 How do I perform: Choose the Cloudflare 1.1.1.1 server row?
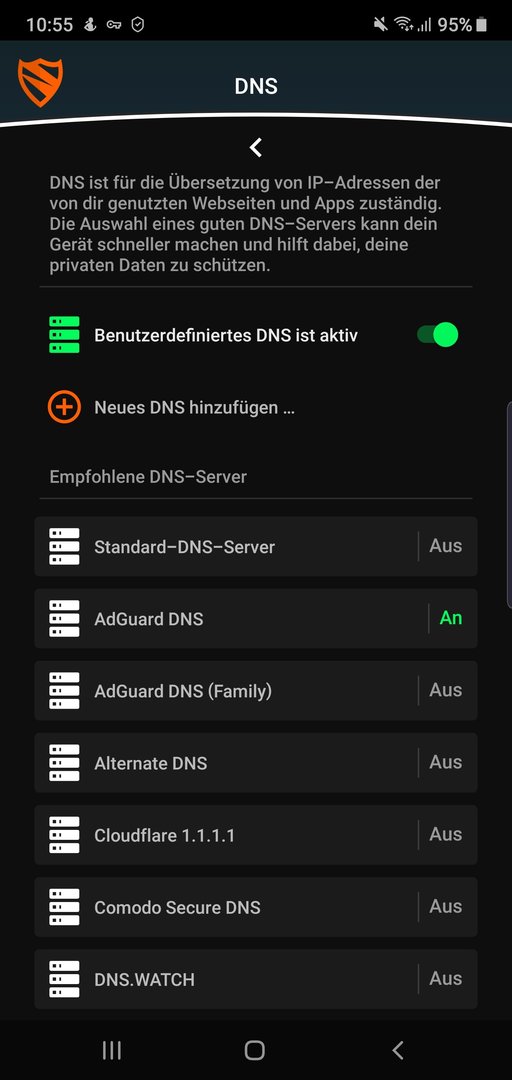256,835
